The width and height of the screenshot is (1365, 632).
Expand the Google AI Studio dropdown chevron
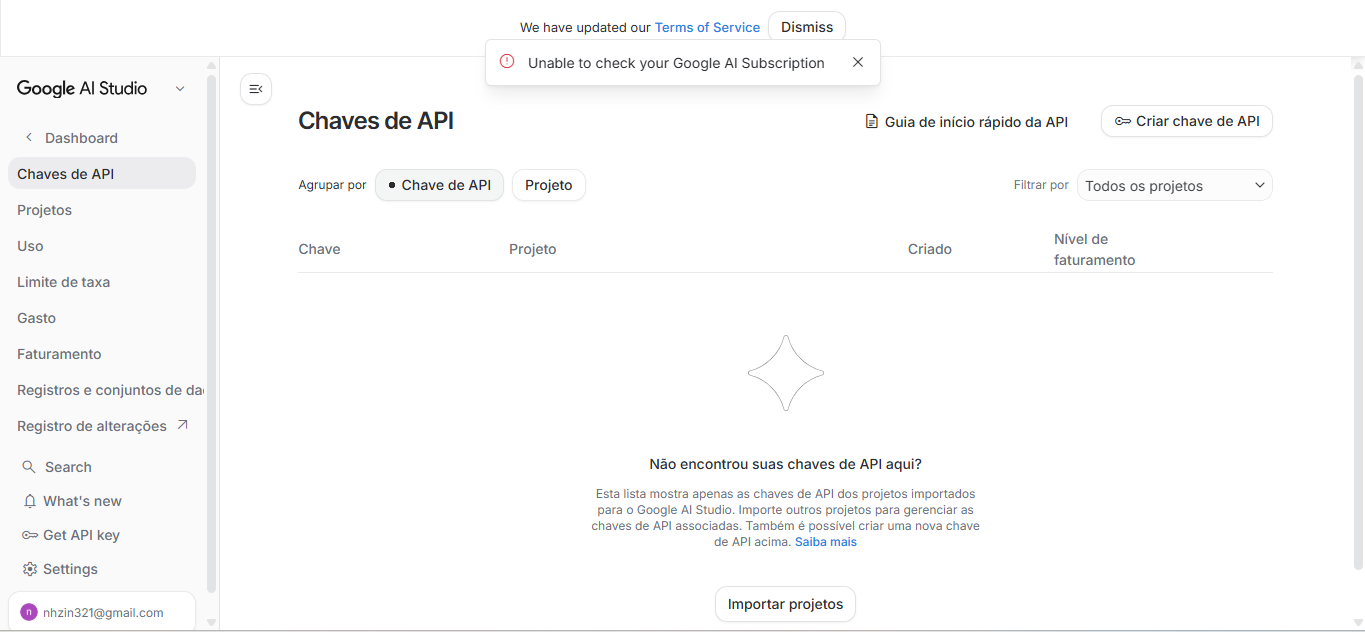pos(180,88)
